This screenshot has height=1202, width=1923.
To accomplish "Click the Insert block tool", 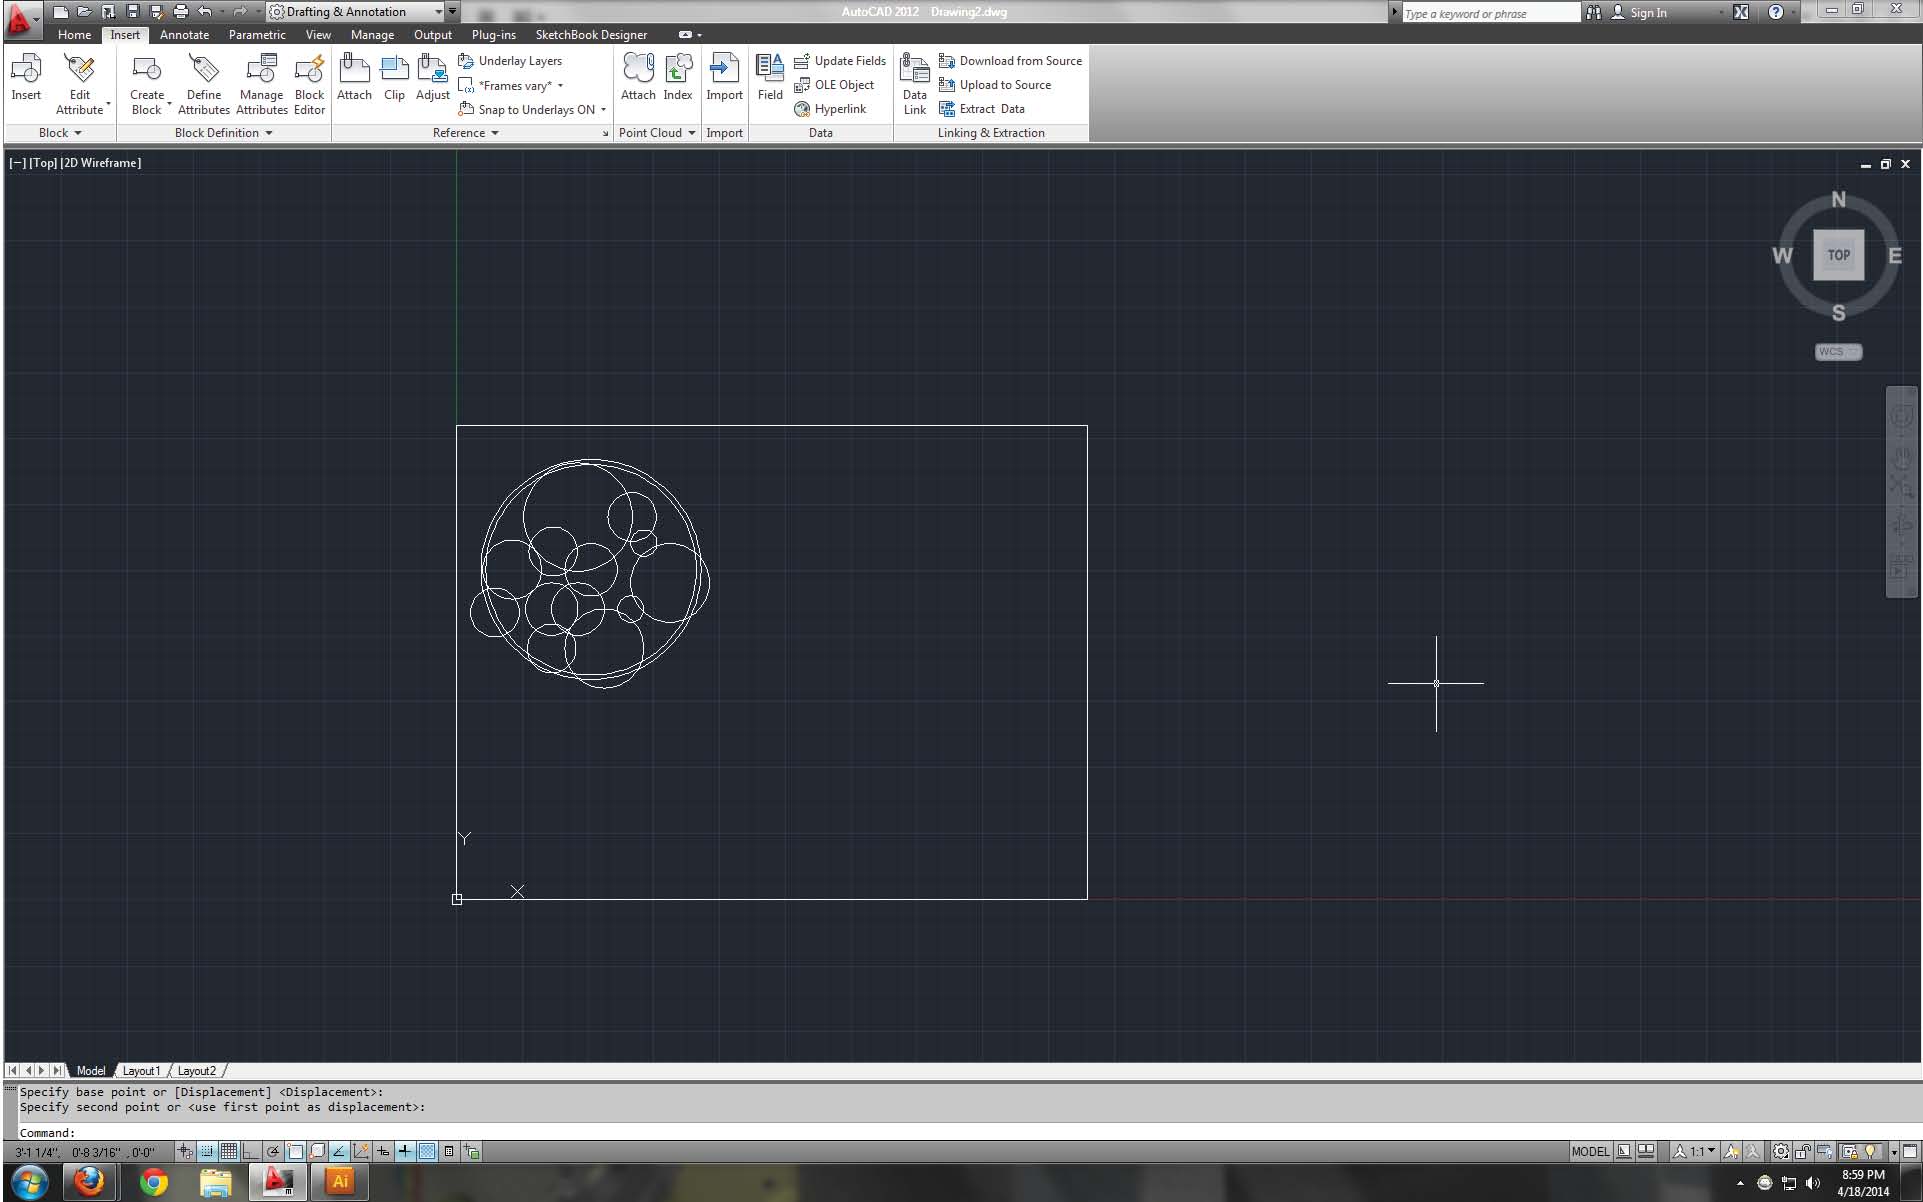I will click(26, 78).
